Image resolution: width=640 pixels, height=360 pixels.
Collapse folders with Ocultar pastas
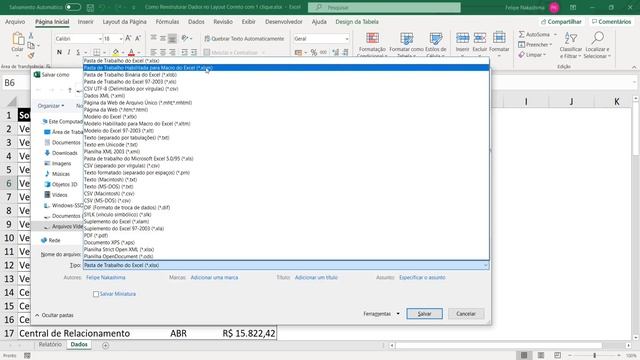click(54, 315)
